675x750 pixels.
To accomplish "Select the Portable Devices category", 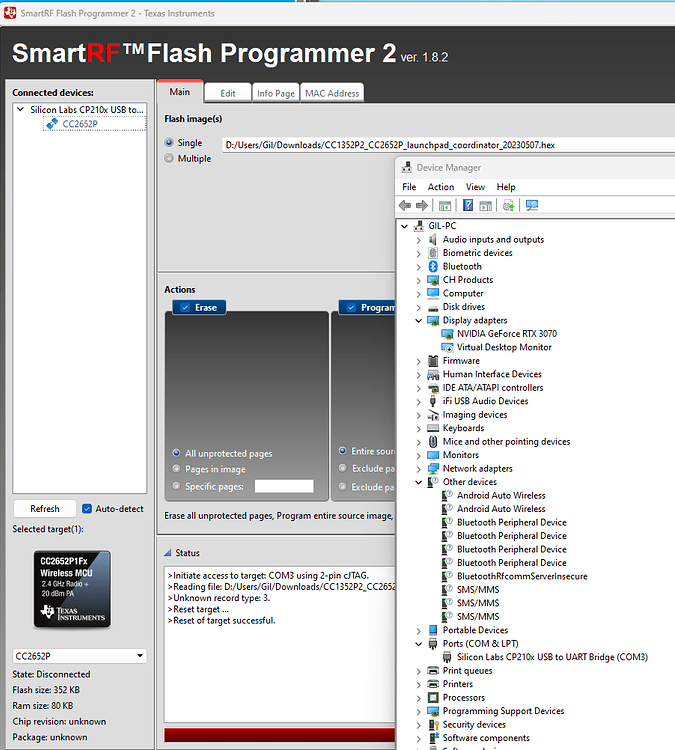I will pyautogui.click(x=475, y=630).
